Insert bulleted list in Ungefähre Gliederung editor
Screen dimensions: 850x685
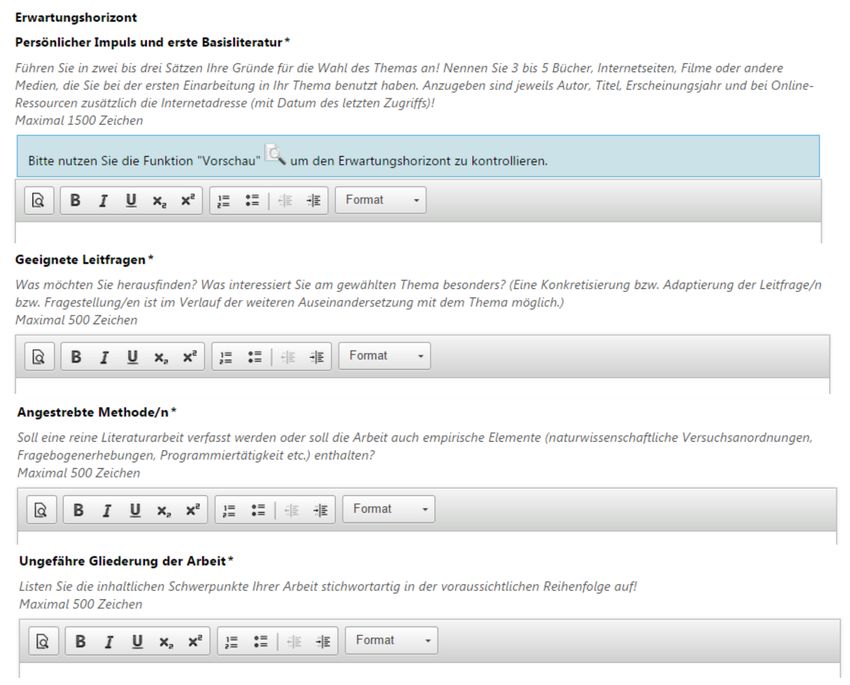261,642
